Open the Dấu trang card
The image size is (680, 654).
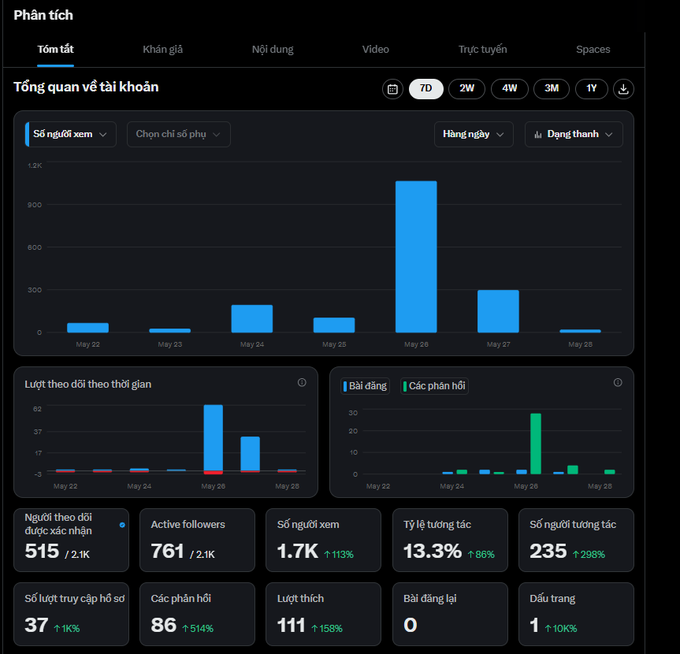coord(576,614)
